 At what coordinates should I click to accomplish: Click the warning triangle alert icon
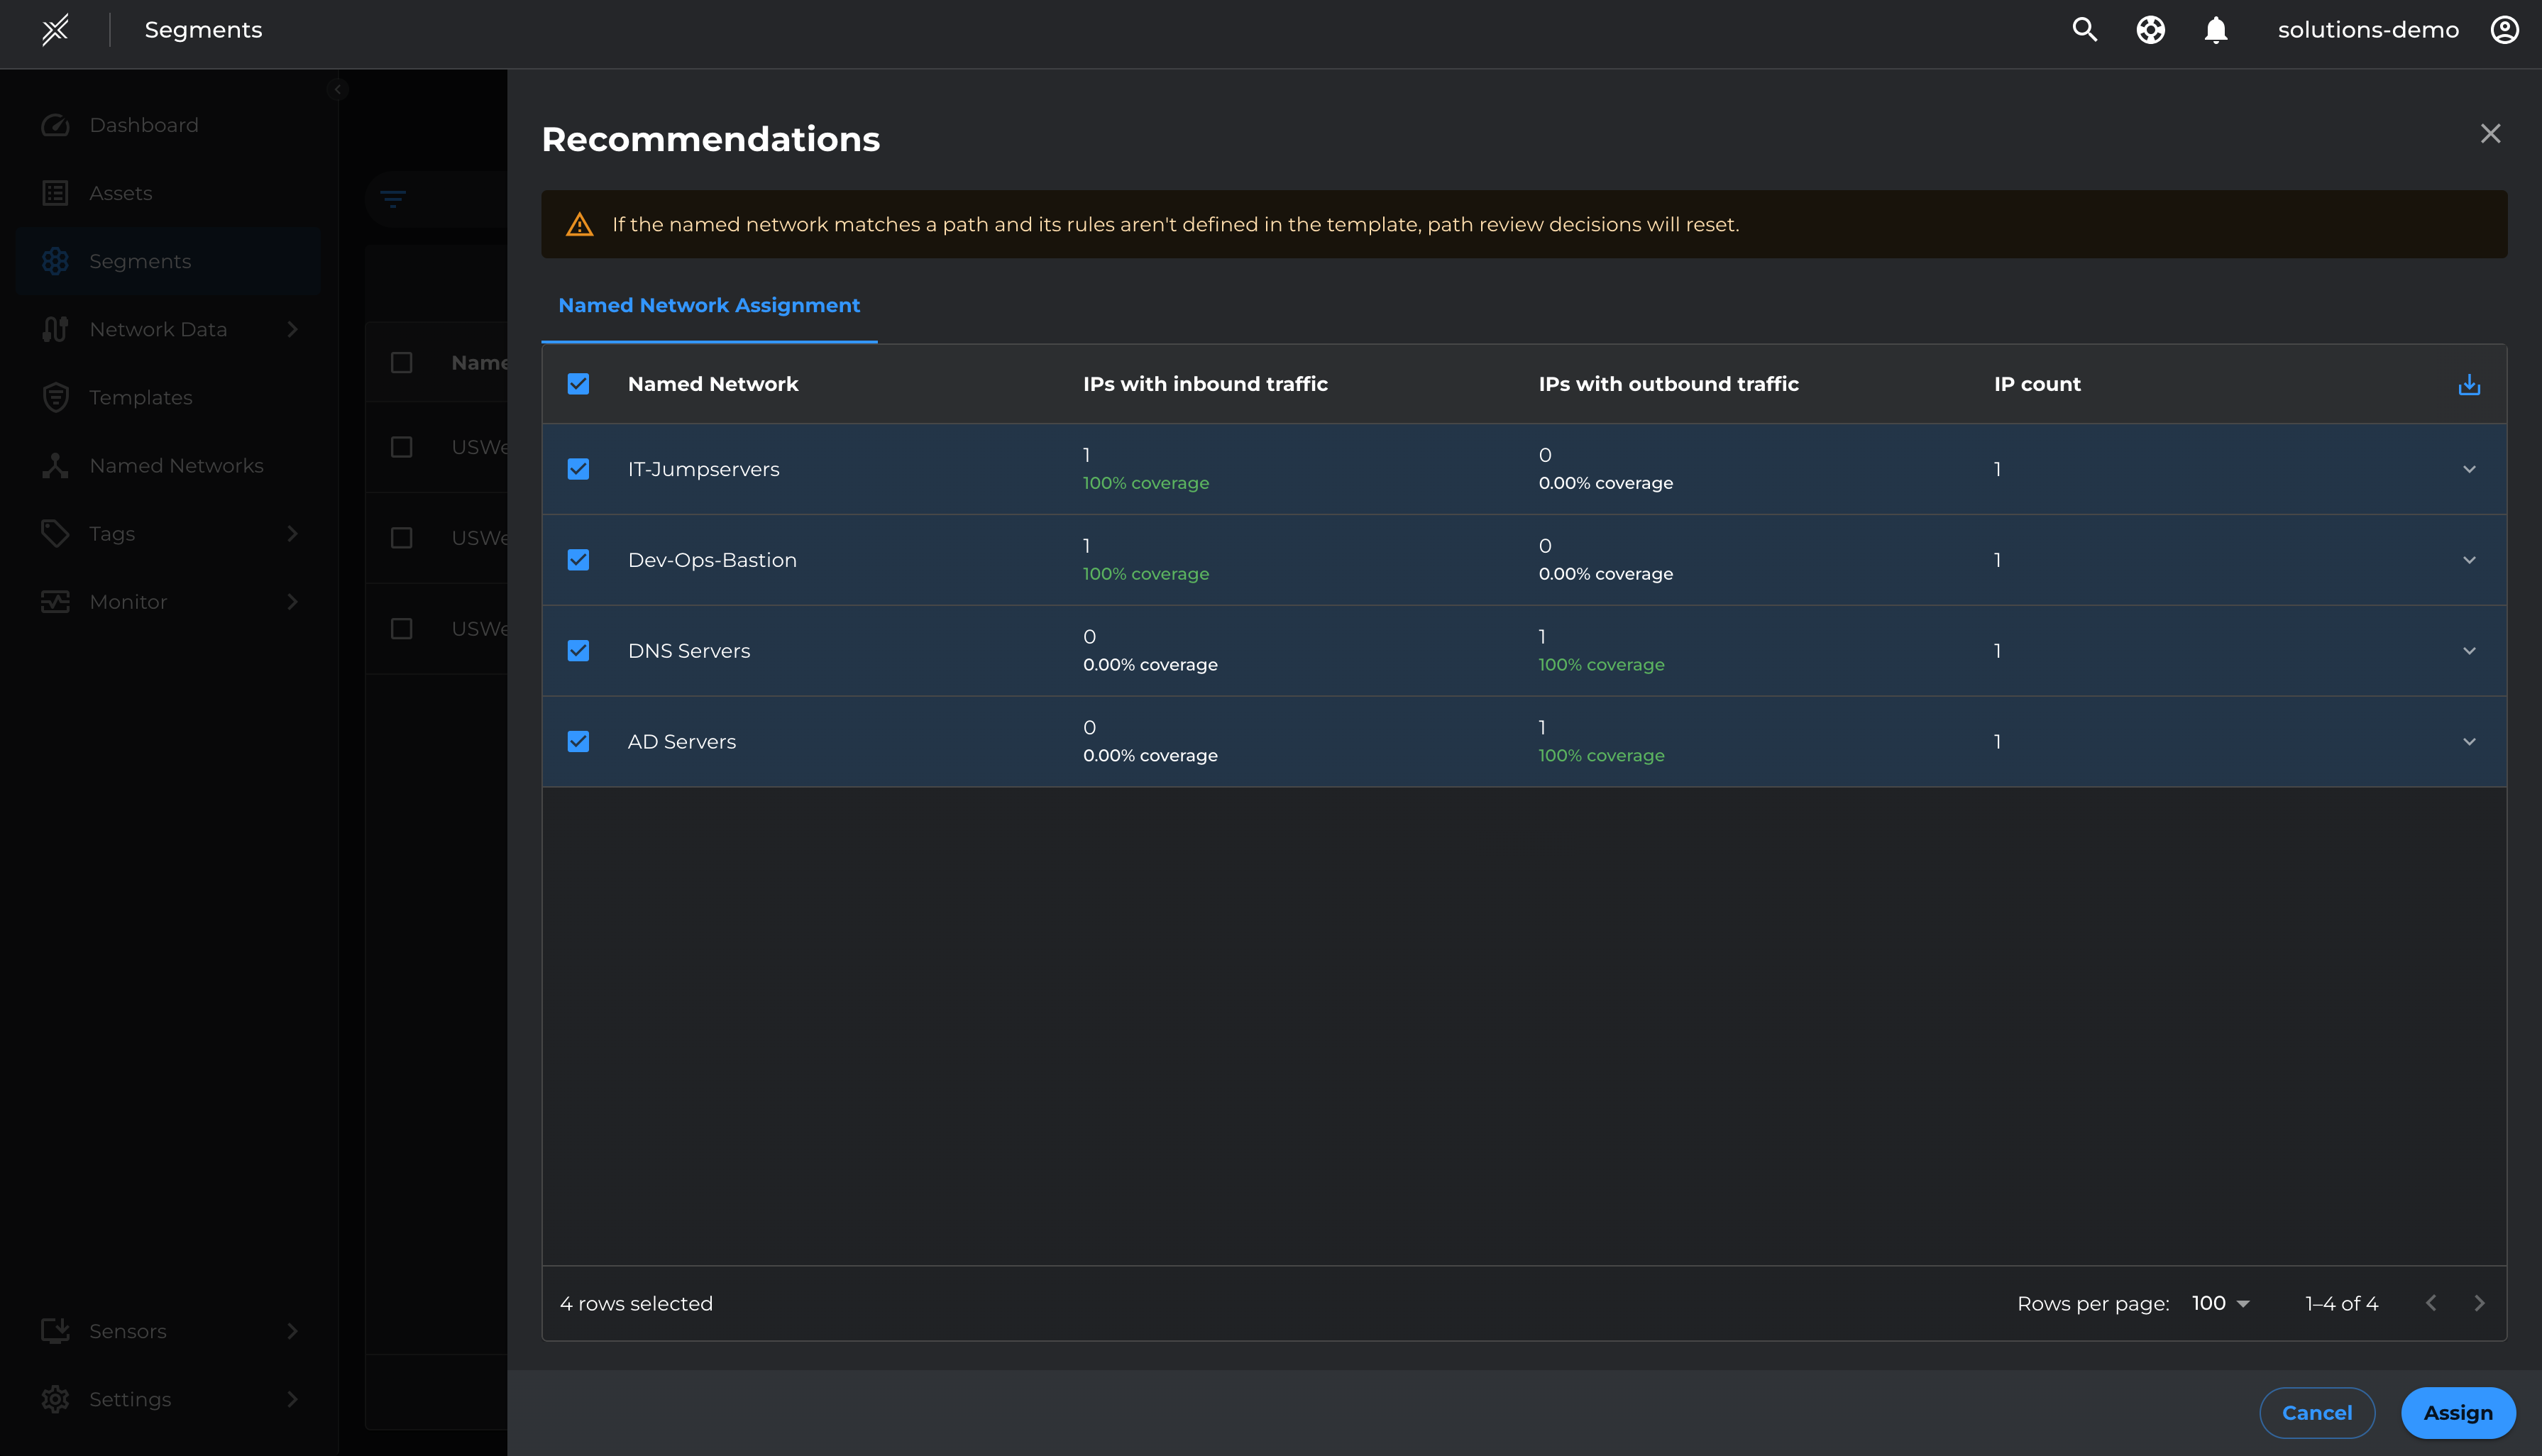point(580,225)
